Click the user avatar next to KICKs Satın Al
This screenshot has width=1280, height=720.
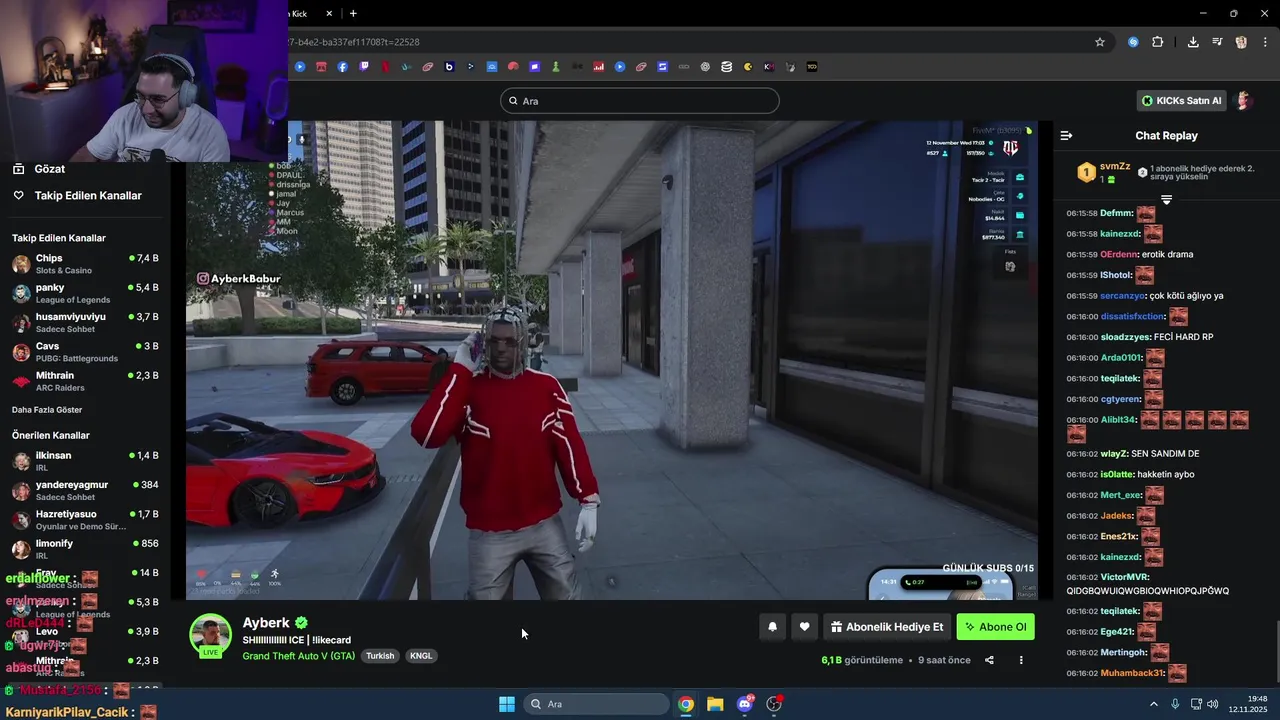click(x=1244, y=100)
